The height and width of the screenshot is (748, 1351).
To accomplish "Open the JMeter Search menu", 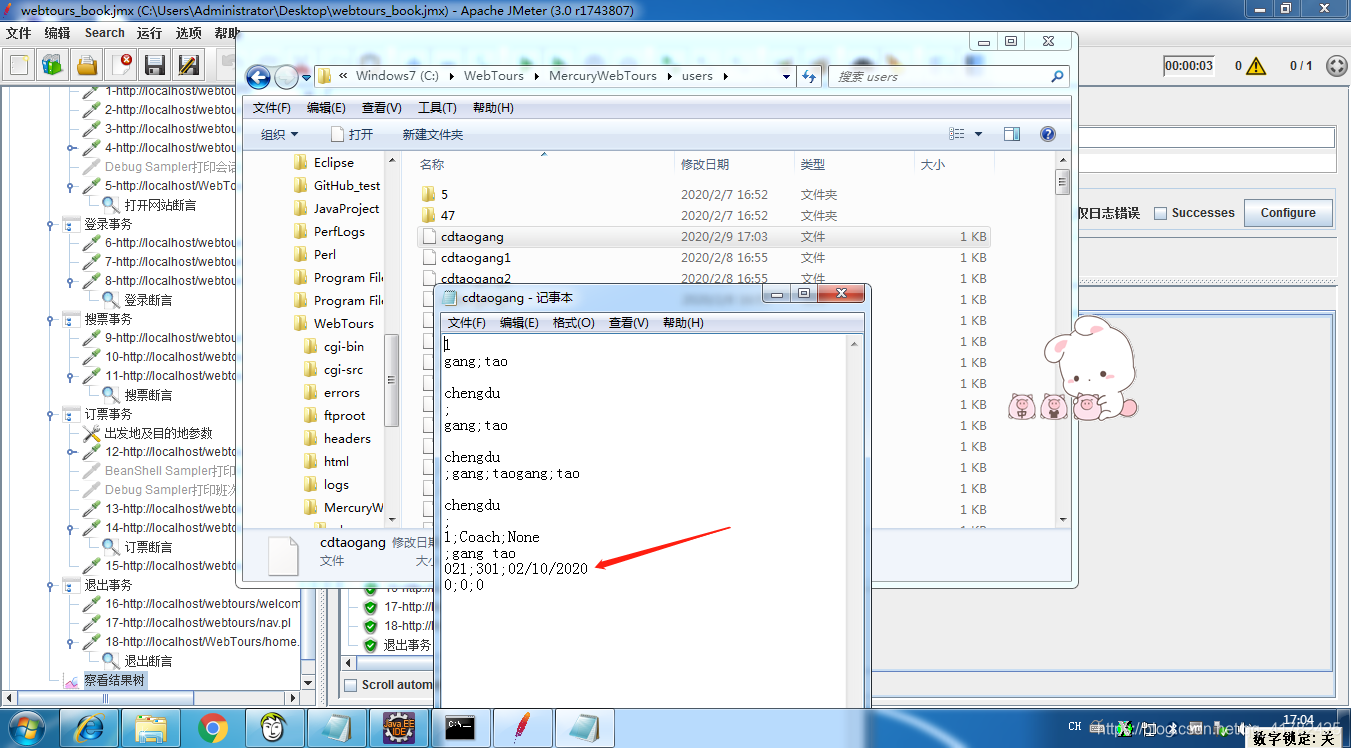I will [x=105, y=33].
